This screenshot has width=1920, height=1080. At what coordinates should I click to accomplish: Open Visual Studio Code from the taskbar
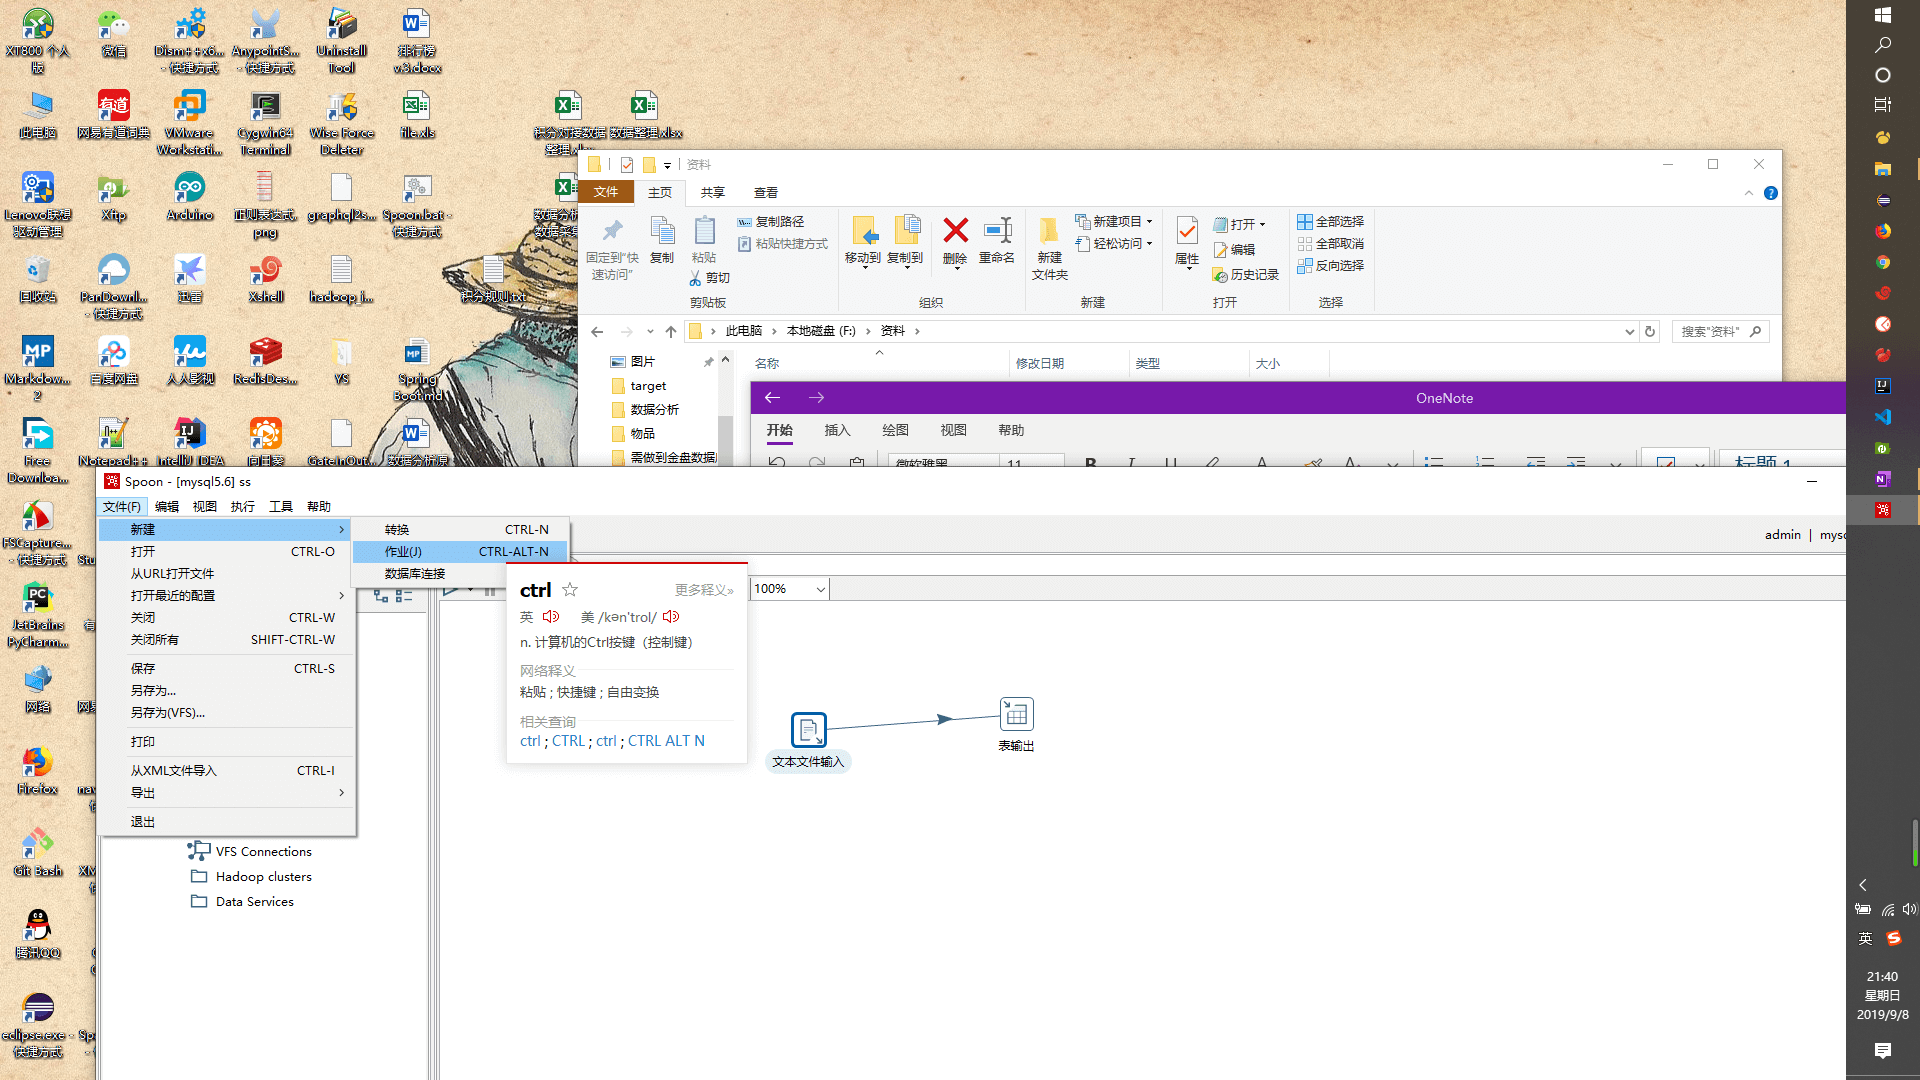click(x=1883, y=417)
